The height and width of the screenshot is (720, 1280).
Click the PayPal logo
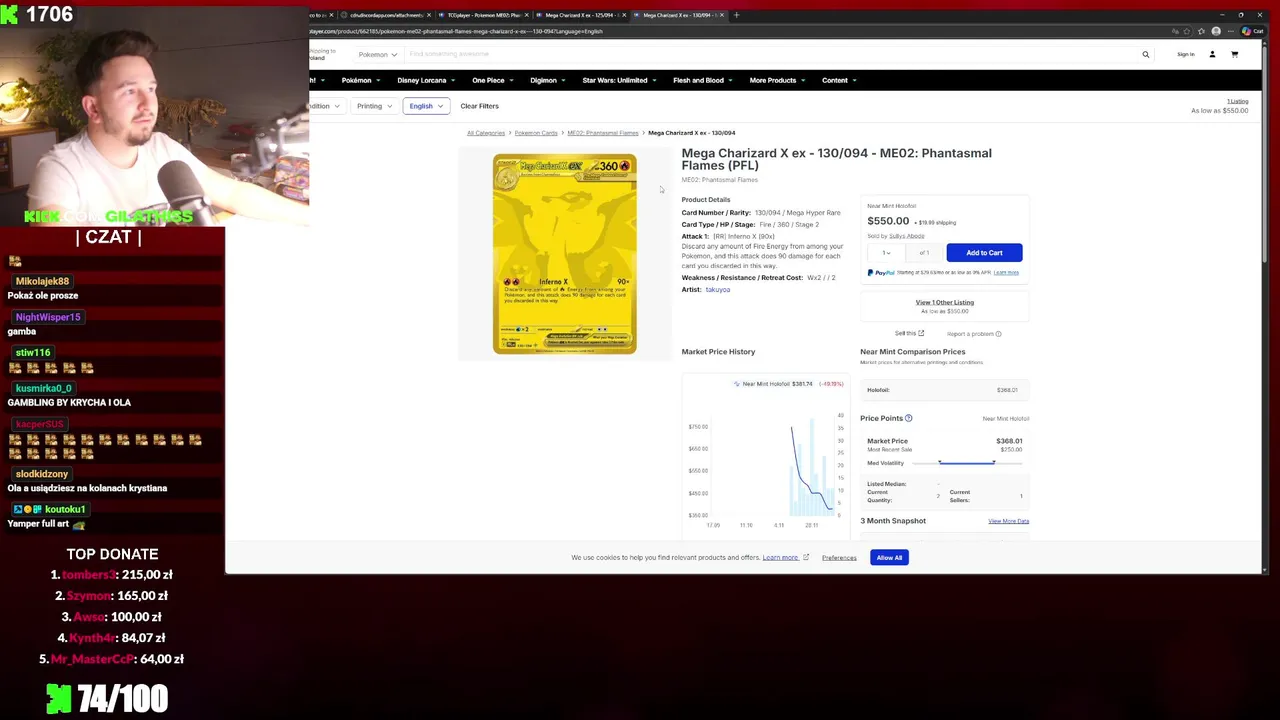(881, 272)
